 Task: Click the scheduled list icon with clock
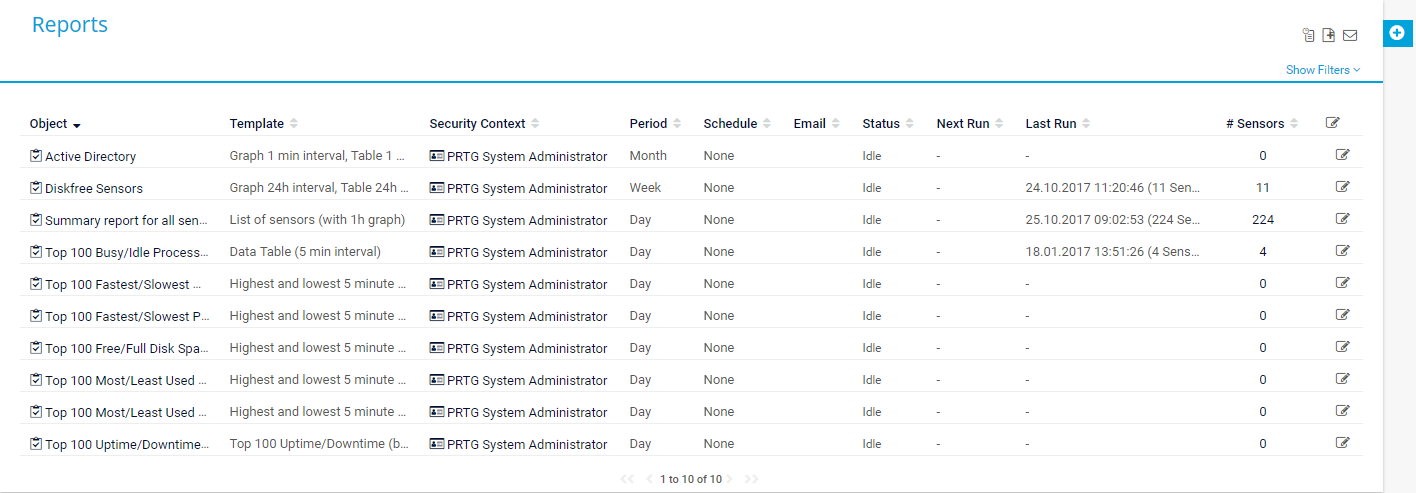click(x=1308, y=36)
